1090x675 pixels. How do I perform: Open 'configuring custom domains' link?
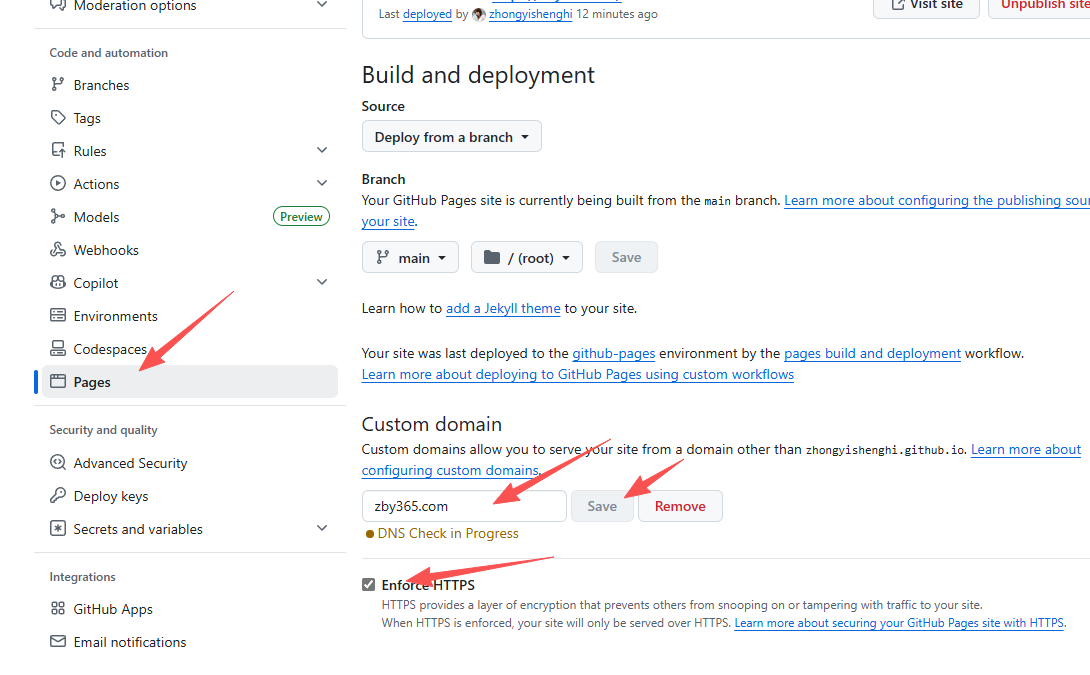coord(450,470)
